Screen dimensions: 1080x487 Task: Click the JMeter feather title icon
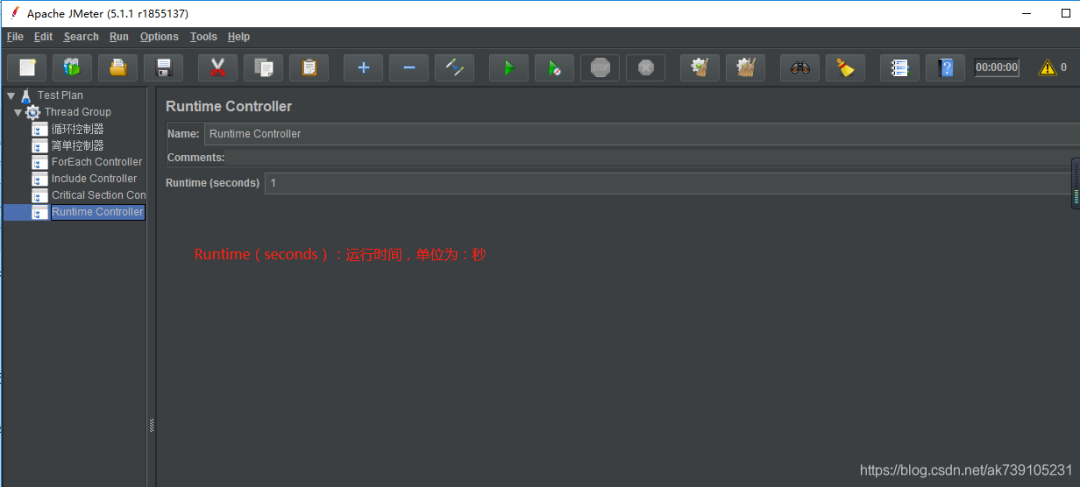[14, 13]
